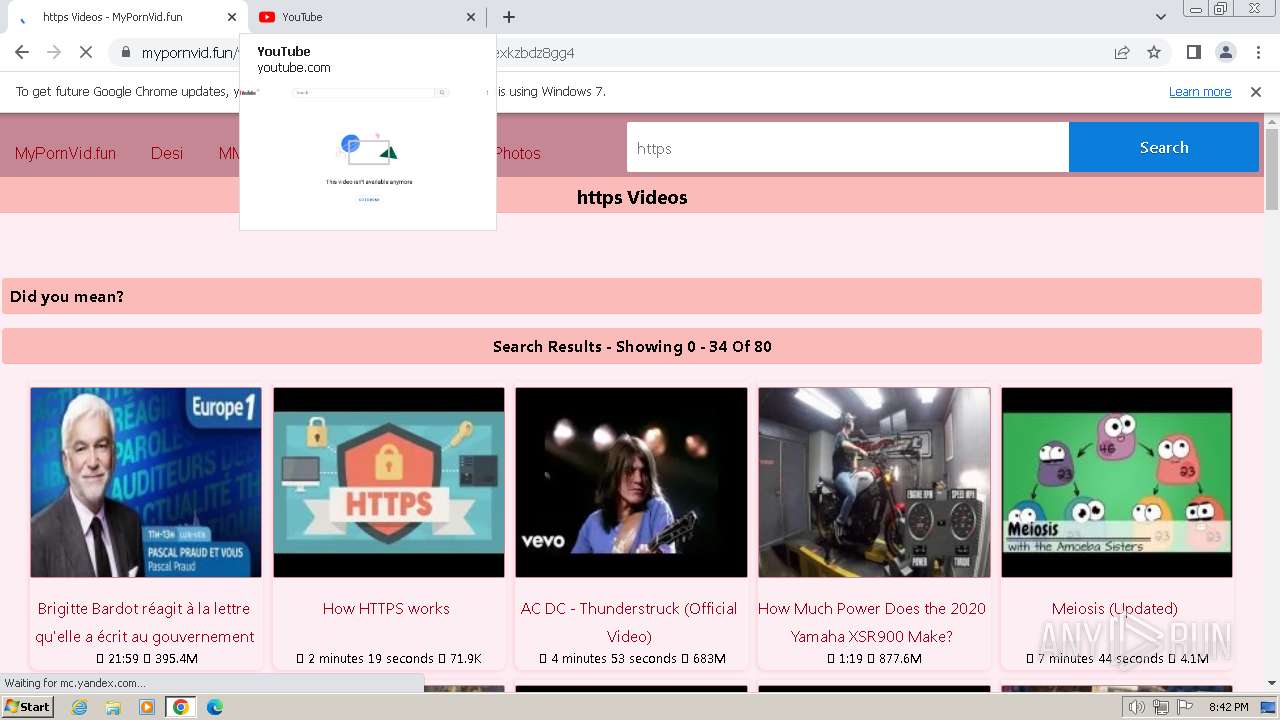Dismiss the Chrome update notification bar
Image resolution: width=1280 pixels, height=720 pixels.
(x=1256, y=92)
